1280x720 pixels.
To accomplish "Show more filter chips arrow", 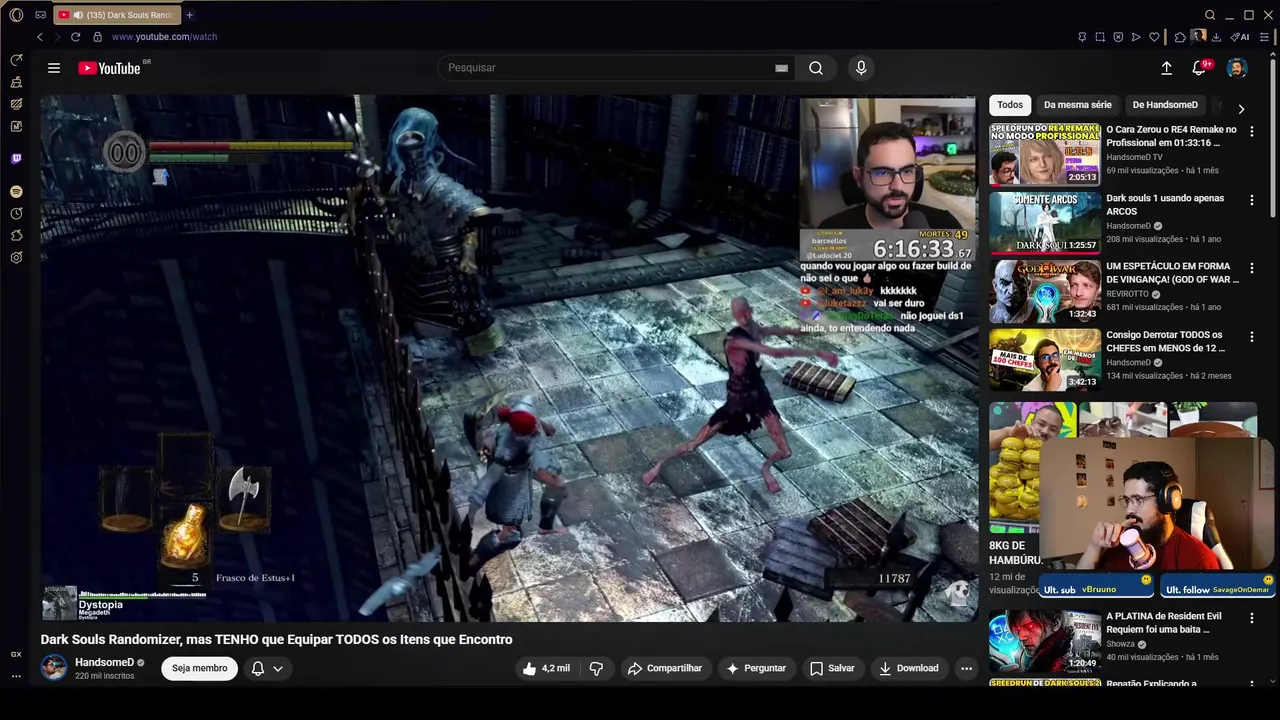I will point(1241,109).
